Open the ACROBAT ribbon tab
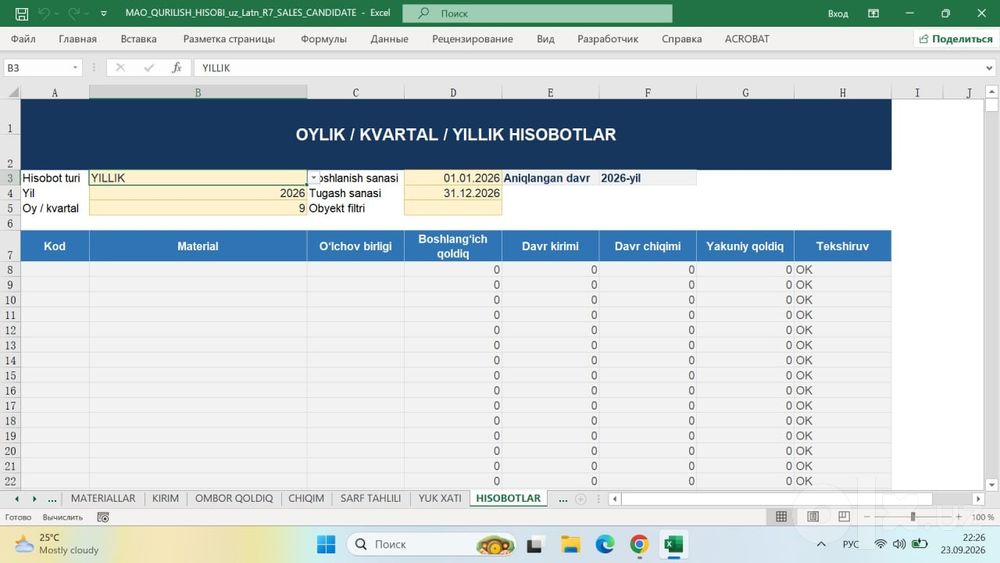 point(747,39)
